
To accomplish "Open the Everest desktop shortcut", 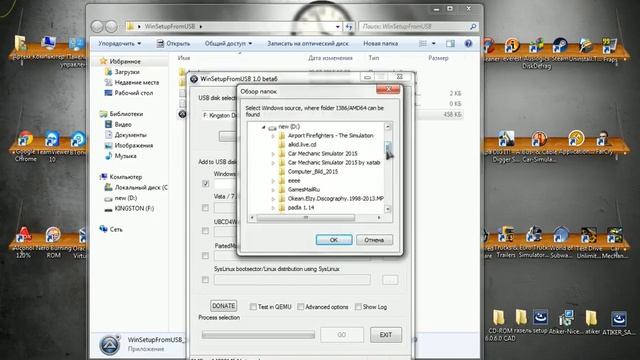I will coord(511,49).
